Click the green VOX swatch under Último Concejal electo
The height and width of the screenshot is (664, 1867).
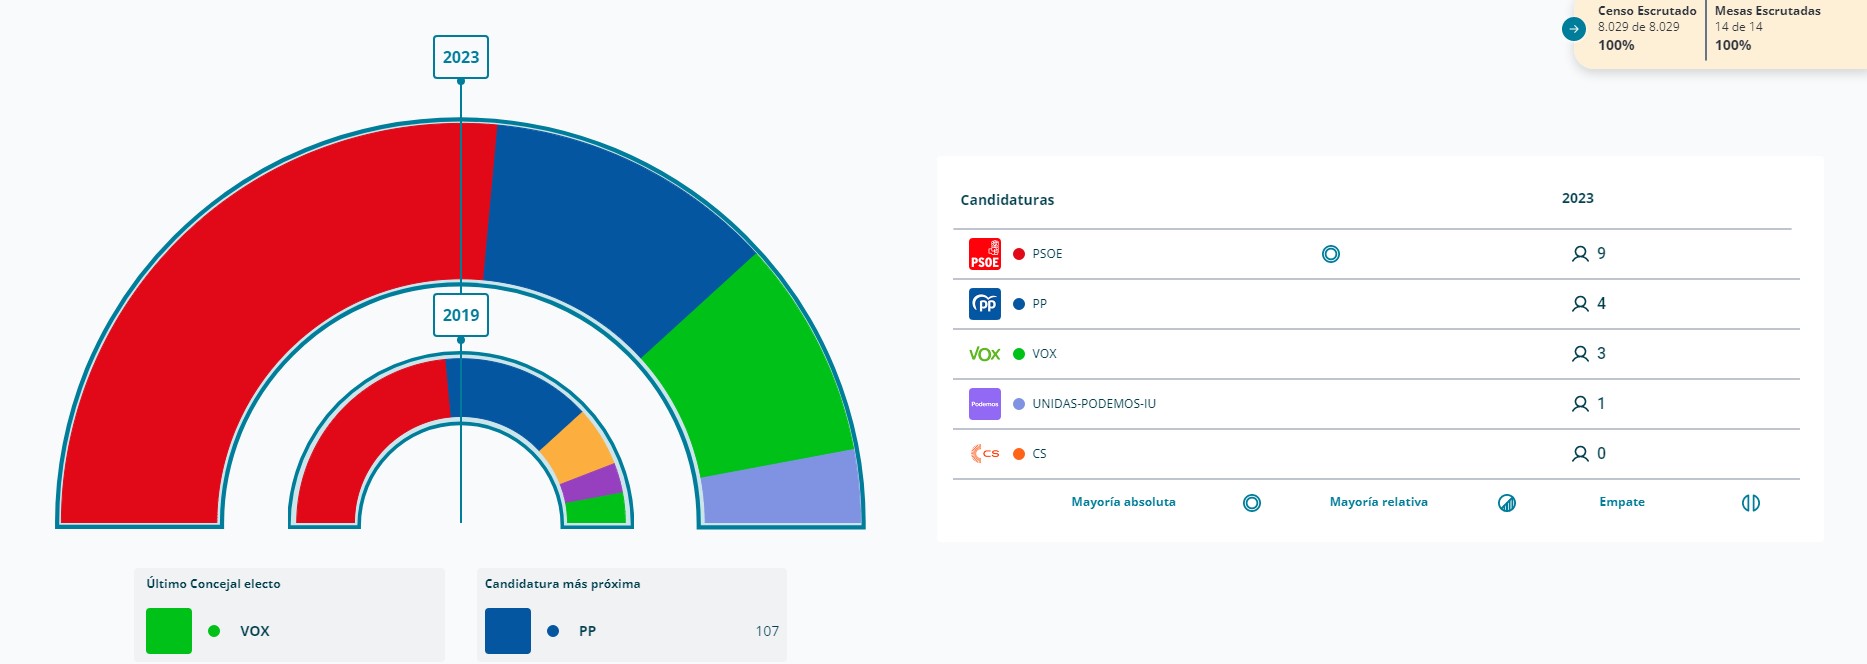click(x=169, y=631)
